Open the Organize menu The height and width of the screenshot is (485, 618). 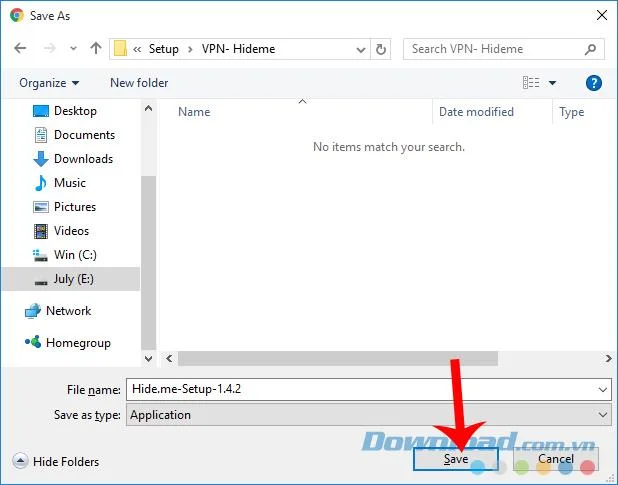click(49, 83)
